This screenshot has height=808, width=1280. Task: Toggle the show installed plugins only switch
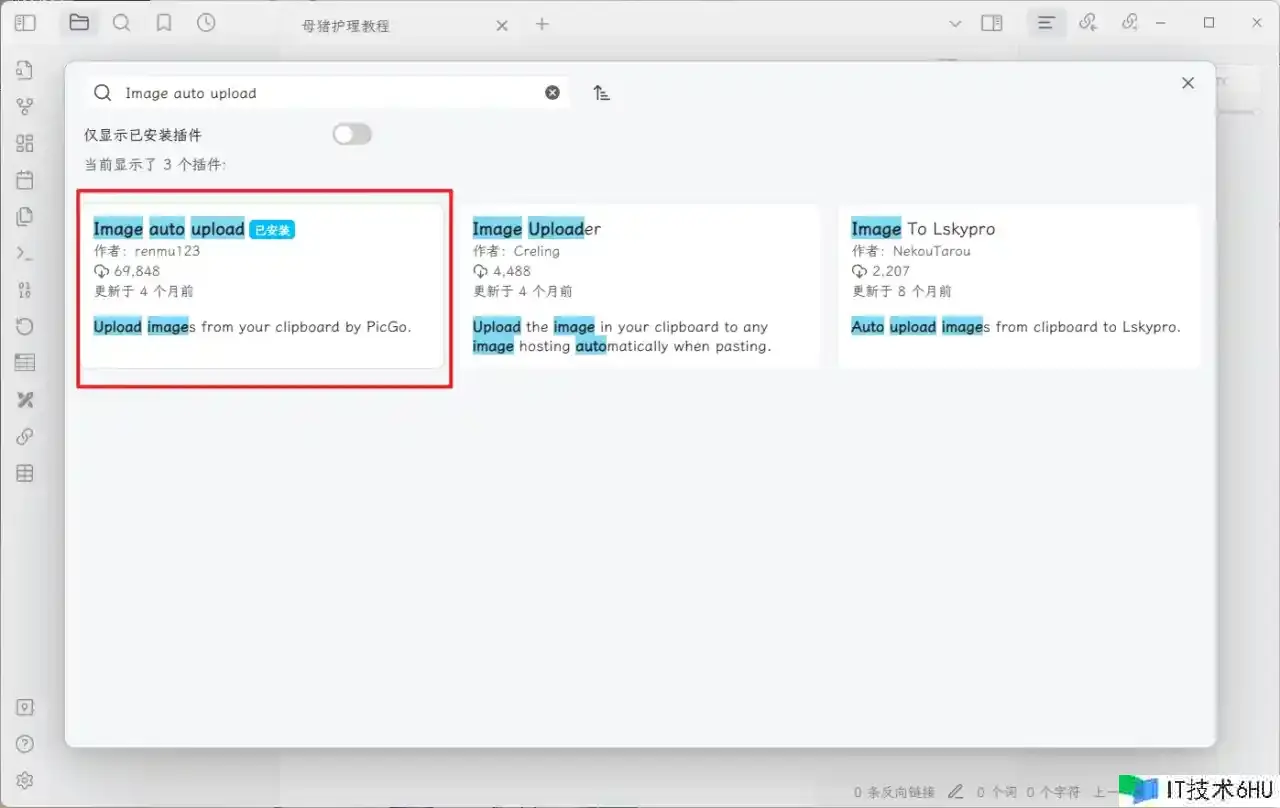tap(352, 134)
